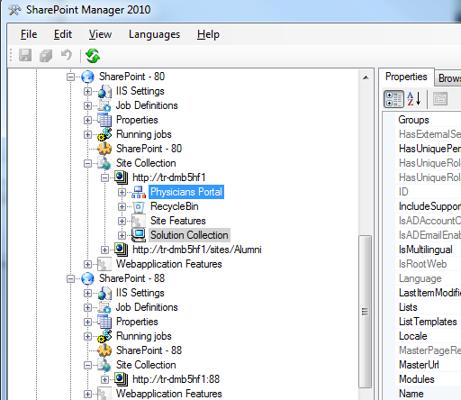461x400 pixels.
Task: Click the Save toolbar icon
Action: (x=25, y=55)
